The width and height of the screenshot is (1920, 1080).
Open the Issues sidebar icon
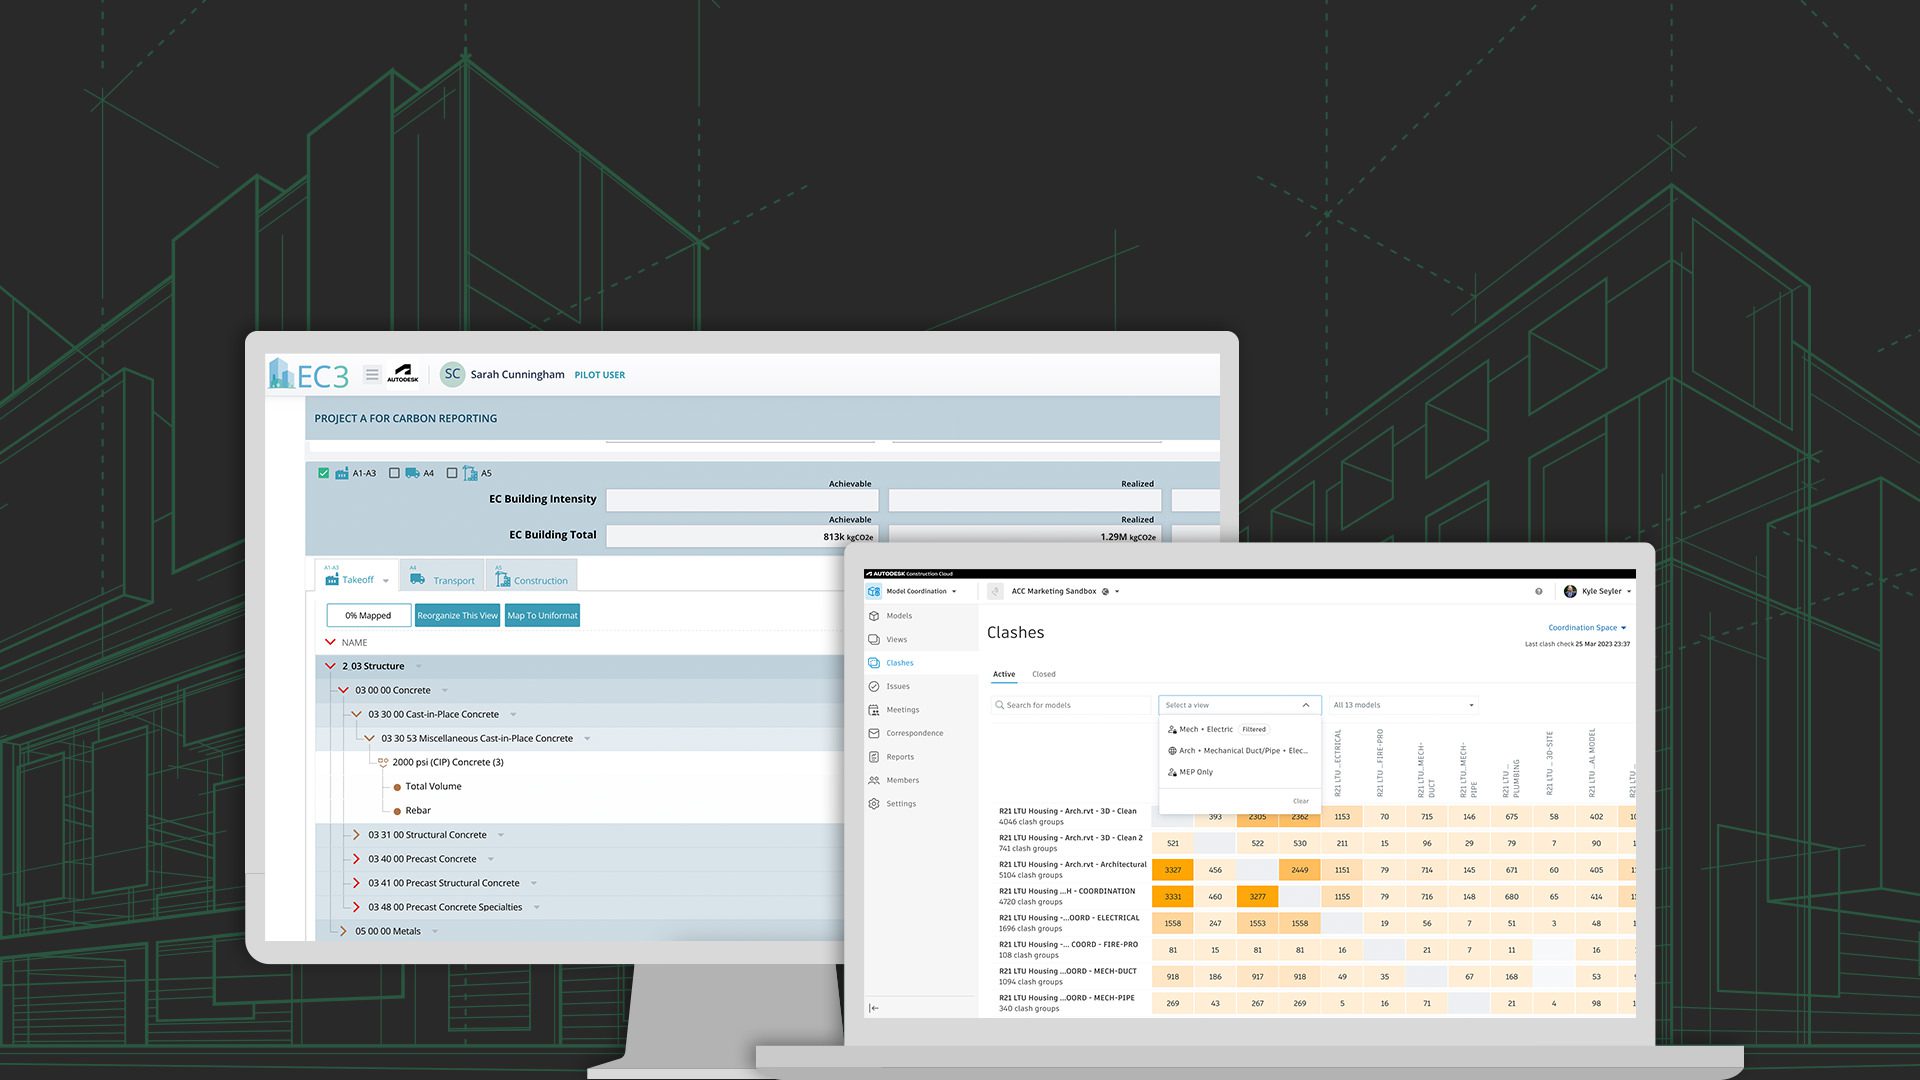pyautogui.click(x=874, y=686)
